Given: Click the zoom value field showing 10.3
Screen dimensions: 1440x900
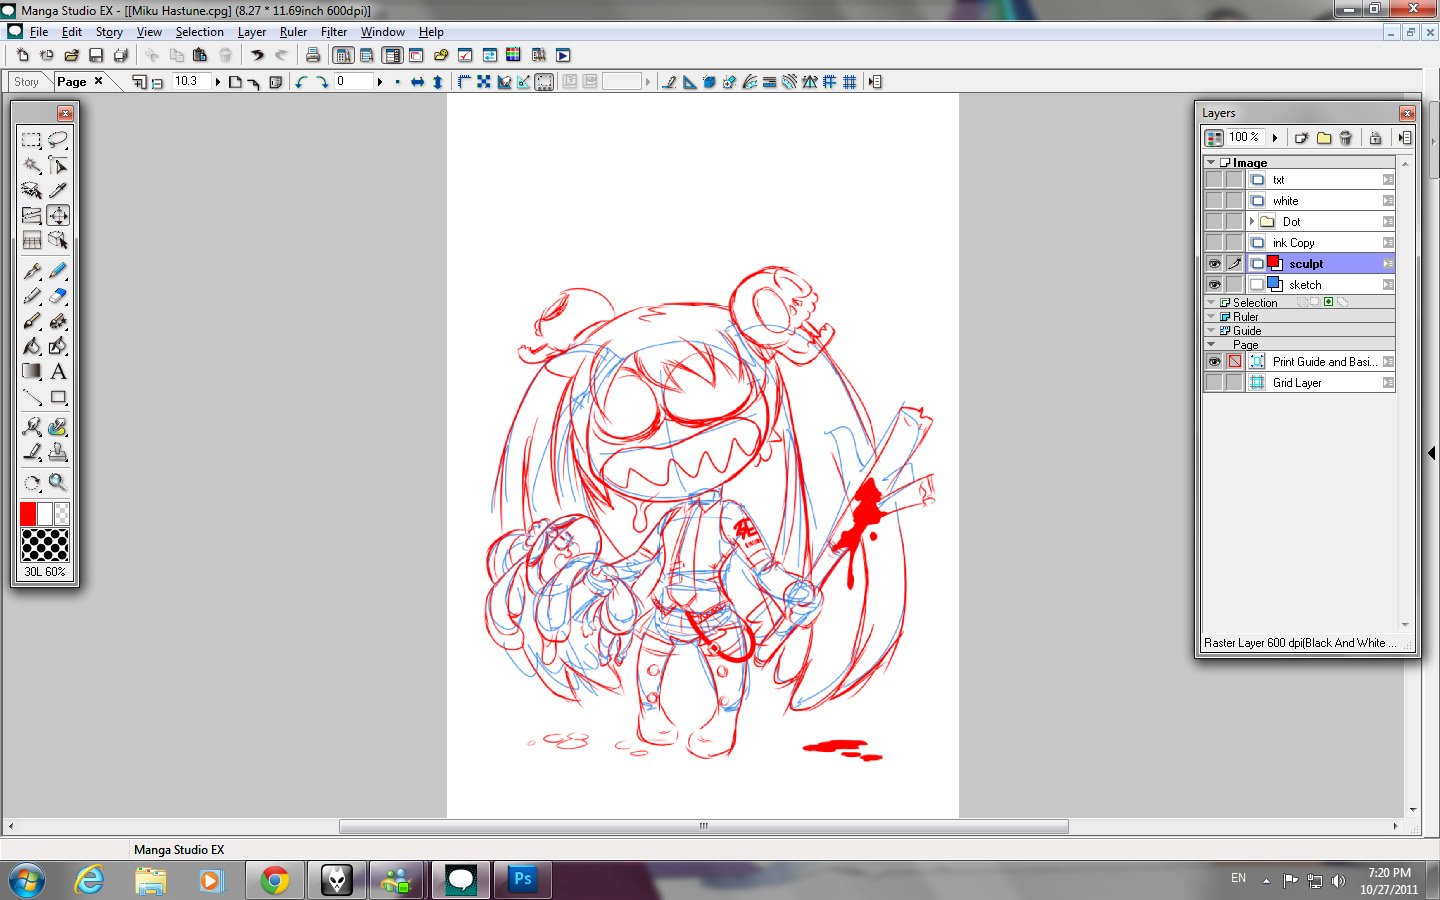Looking at the screenshot, I should pyautogui.click(x=190, y=82).
